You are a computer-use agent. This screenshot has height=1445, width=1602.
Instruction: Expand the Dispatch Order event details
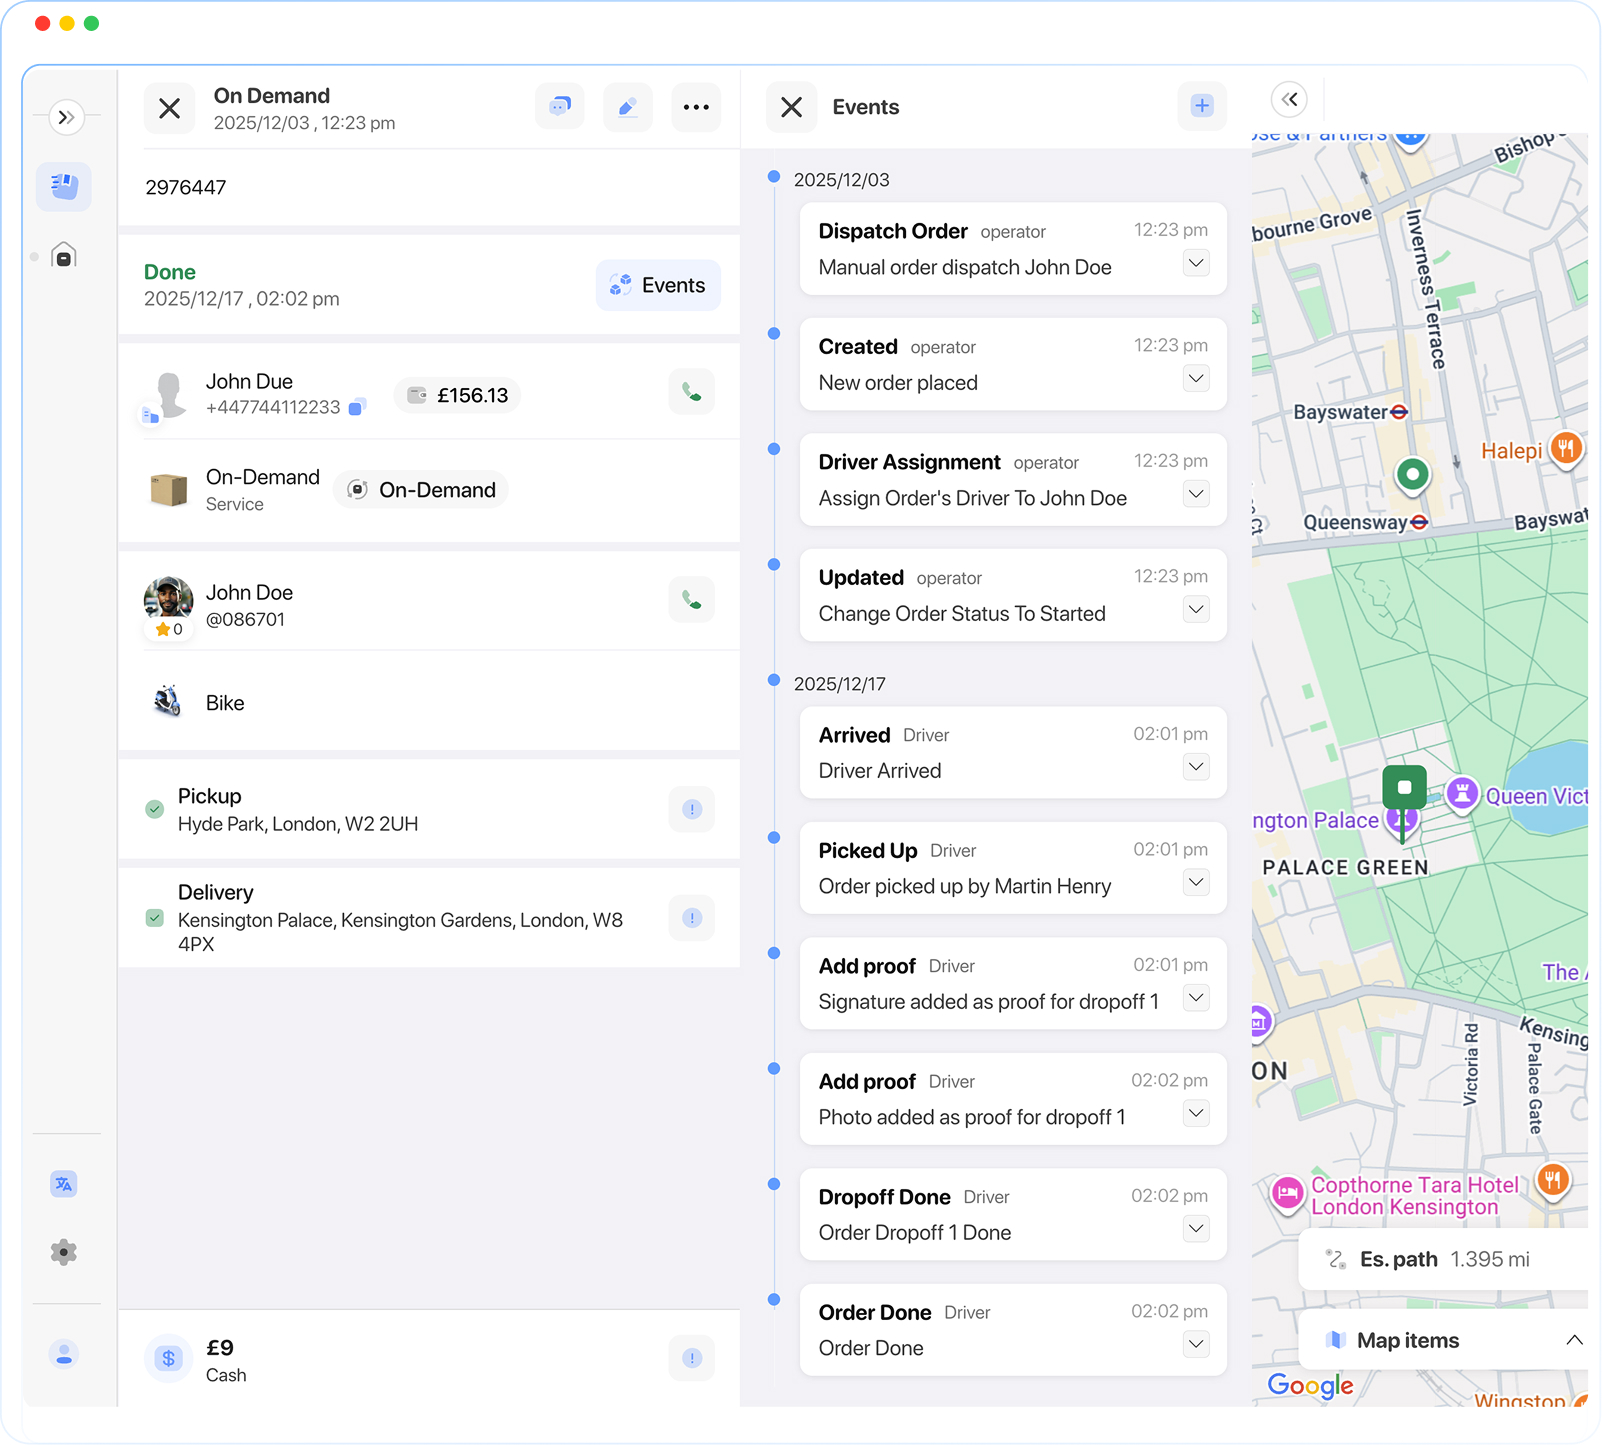[x=1196, y=263]
